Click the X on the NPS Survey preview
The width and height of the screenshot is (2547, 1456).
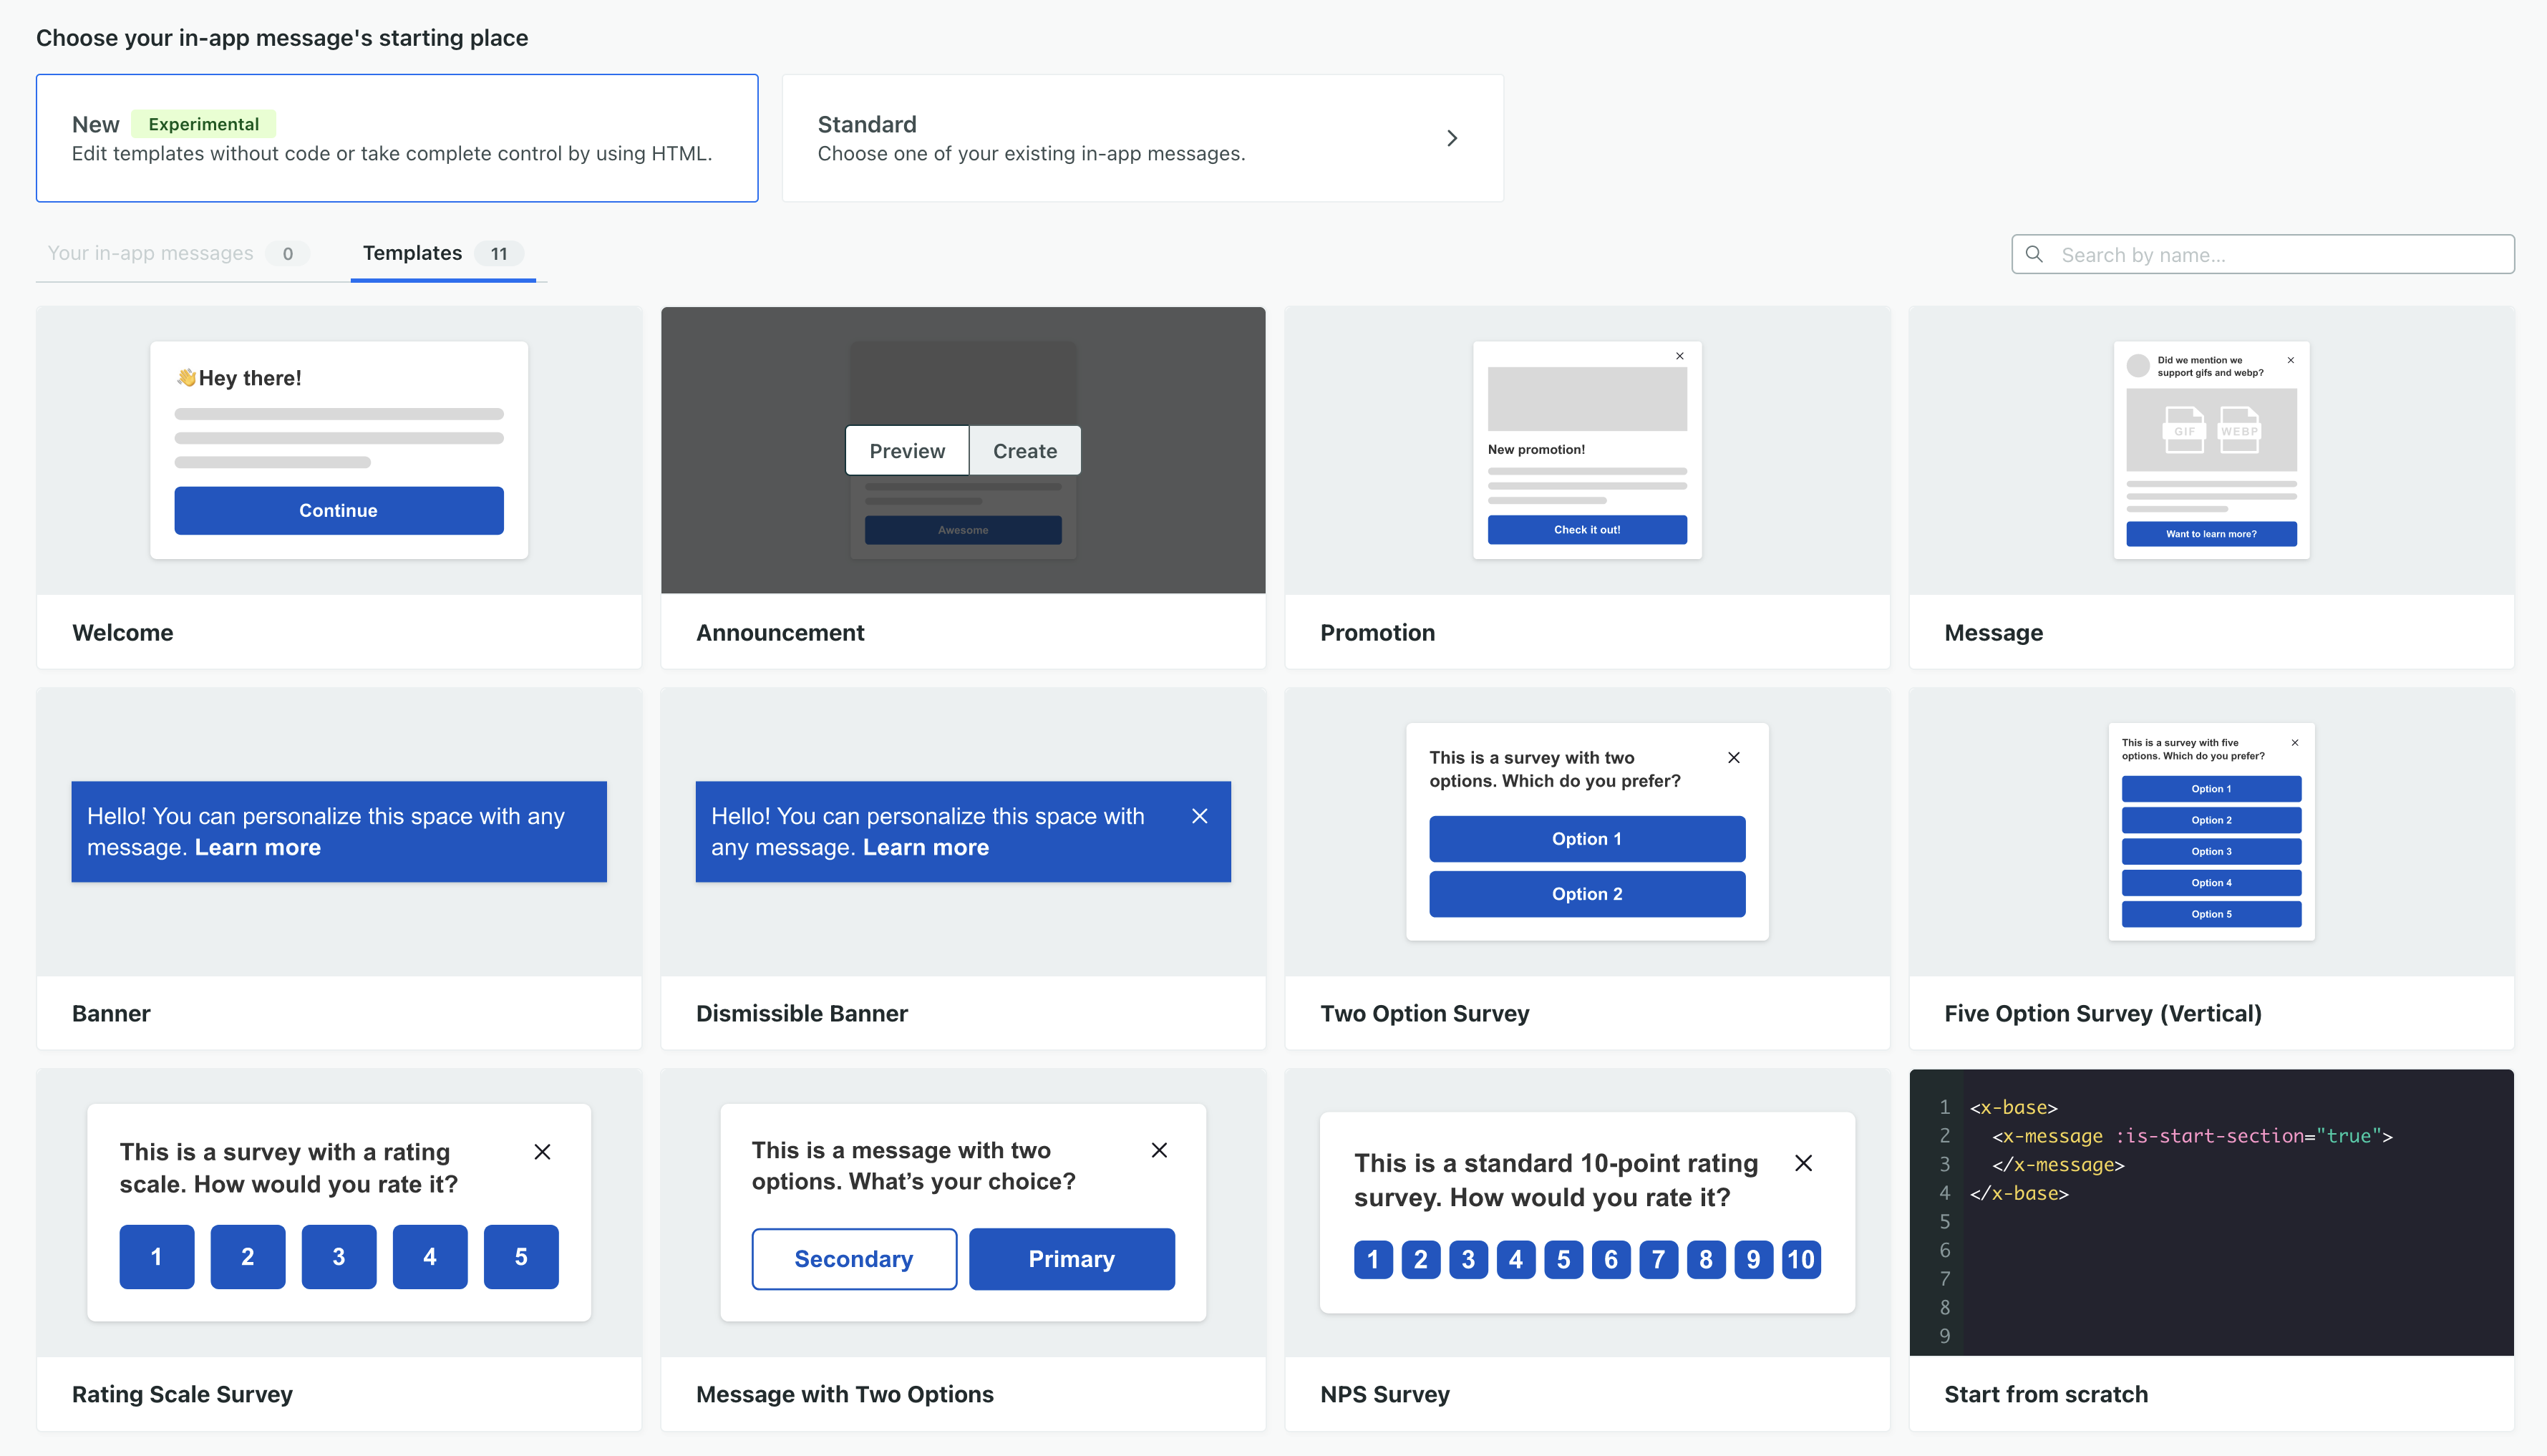pyautogui.click(x=1803, y=1163)
